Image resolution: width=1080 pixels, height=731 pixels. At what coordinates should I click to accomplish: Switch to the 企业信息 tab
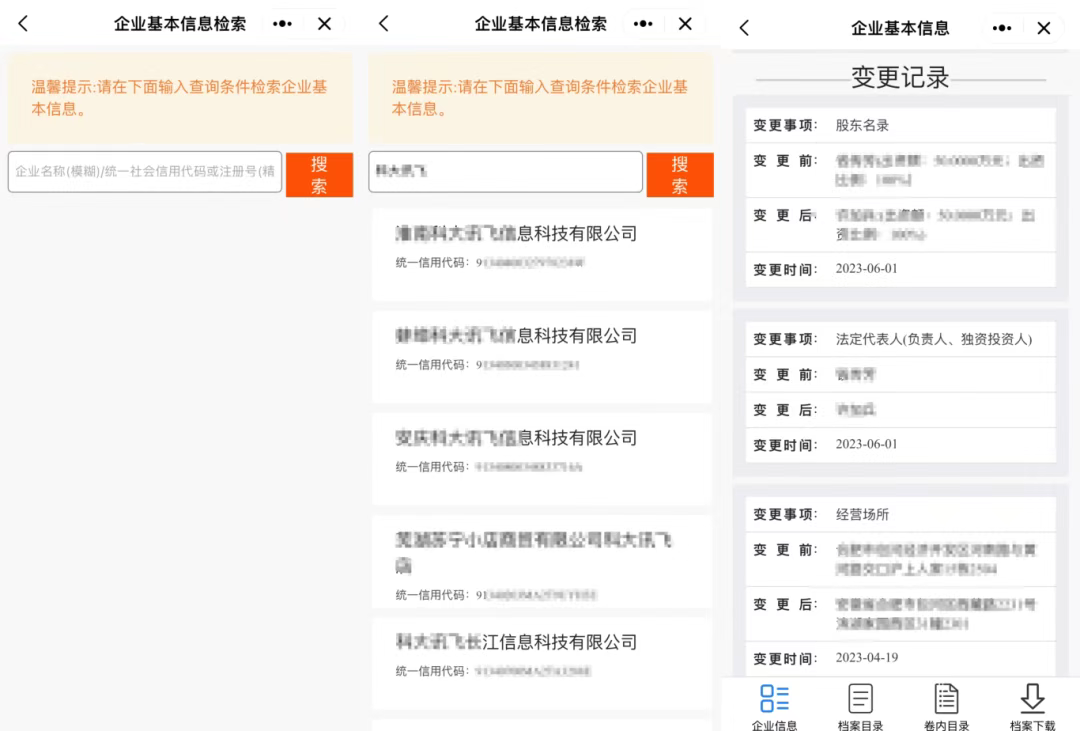coord(774,707)
